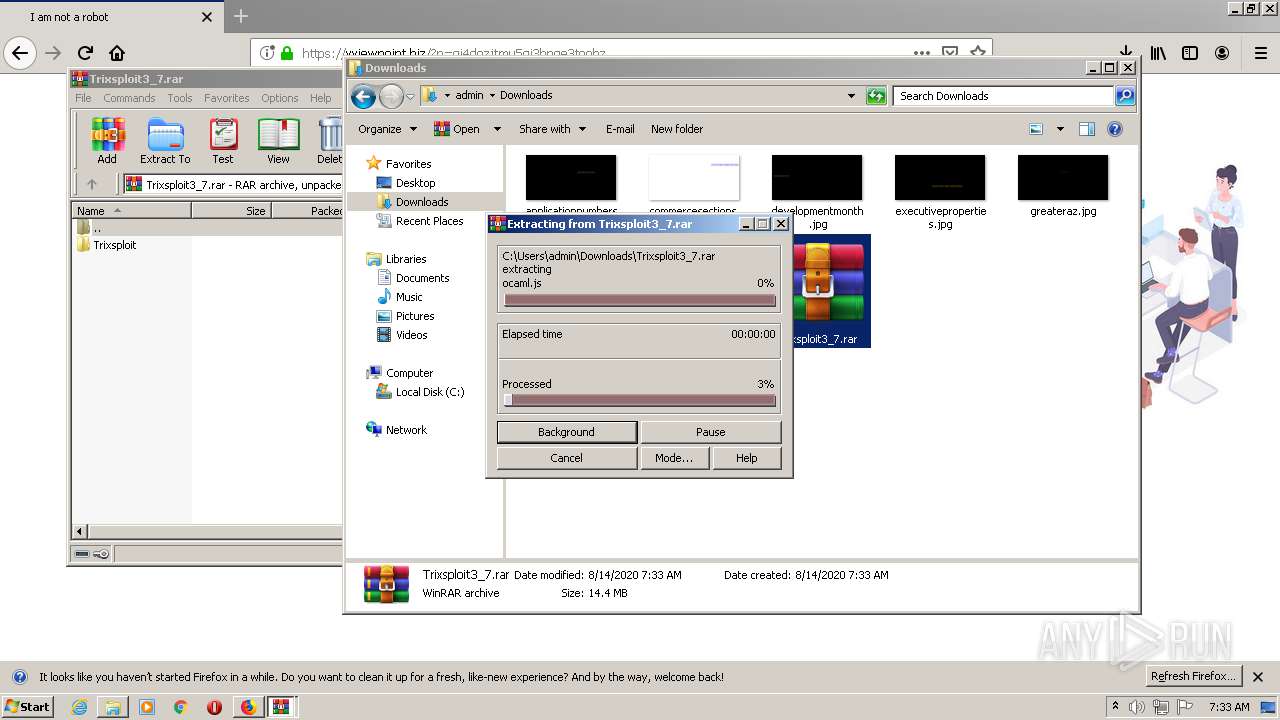The width and height of the screenshot is (1280, 720).
Task: Click the Test toolbar icon in WinRAR
Action: pyautogui.click(x=223, y=141)
